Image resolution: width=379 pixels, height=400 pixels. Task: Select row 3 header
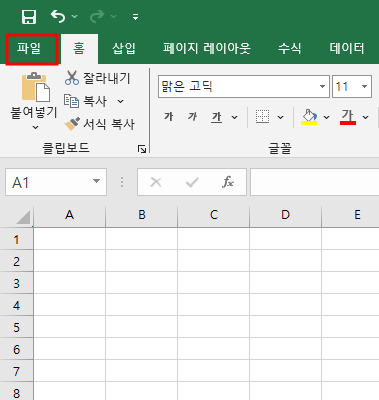point(16,283)
